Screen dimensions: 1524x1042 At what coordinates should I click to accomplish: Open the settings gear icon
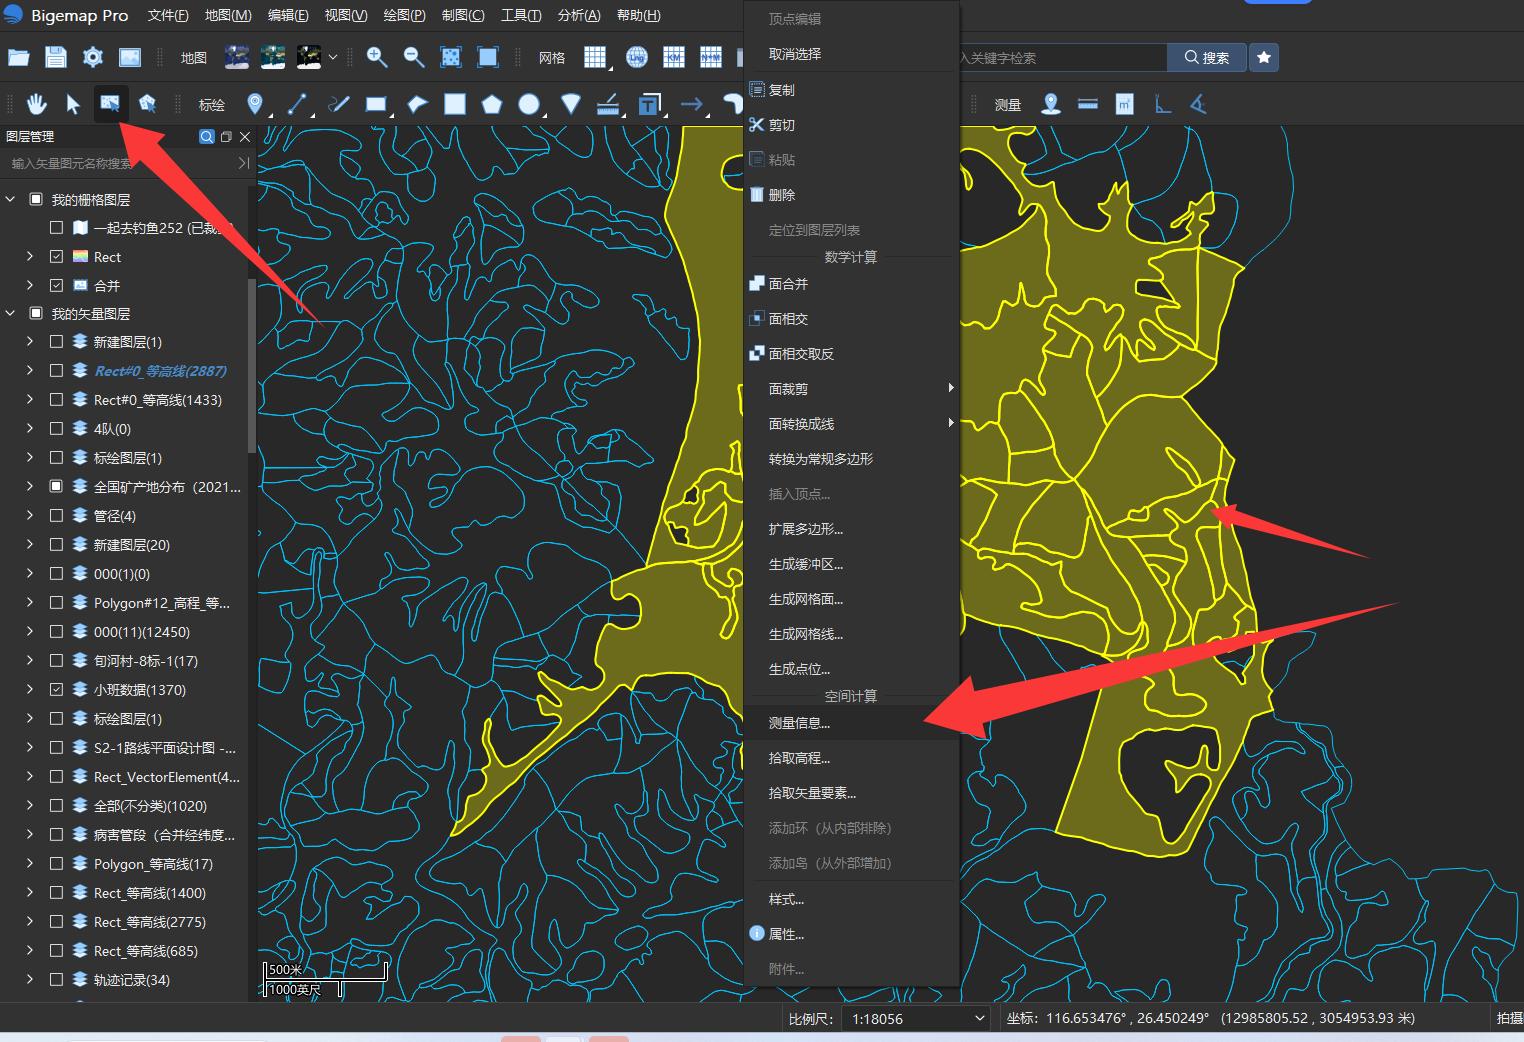coord(93,57)
